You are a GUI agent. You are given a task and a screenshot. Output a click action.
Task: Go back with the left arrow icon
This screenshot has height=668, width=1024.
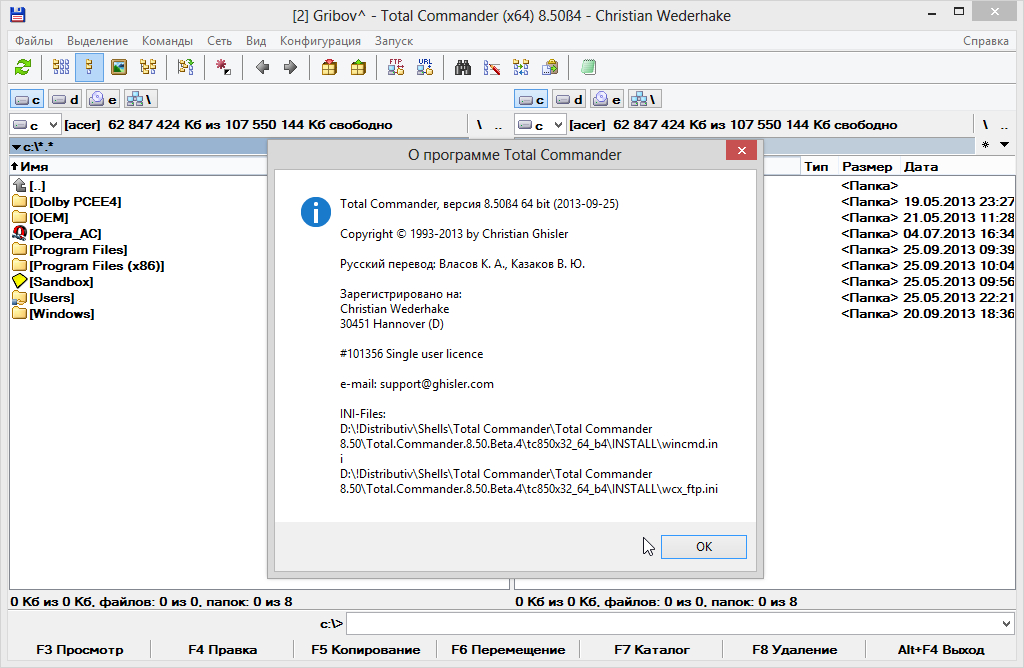point(262,68)
